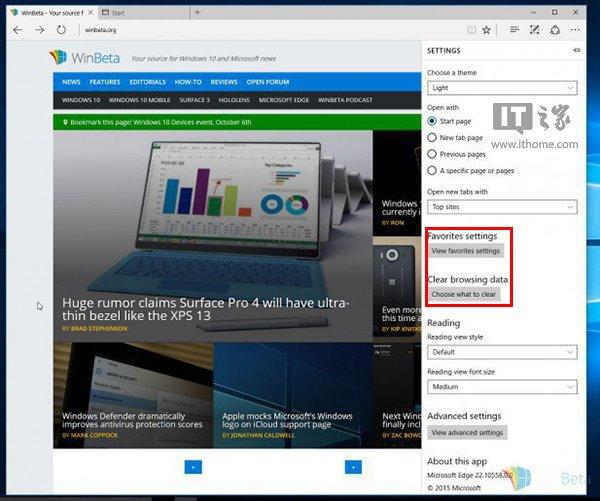Select Start page radio option
600x501 pixels.
432,121
